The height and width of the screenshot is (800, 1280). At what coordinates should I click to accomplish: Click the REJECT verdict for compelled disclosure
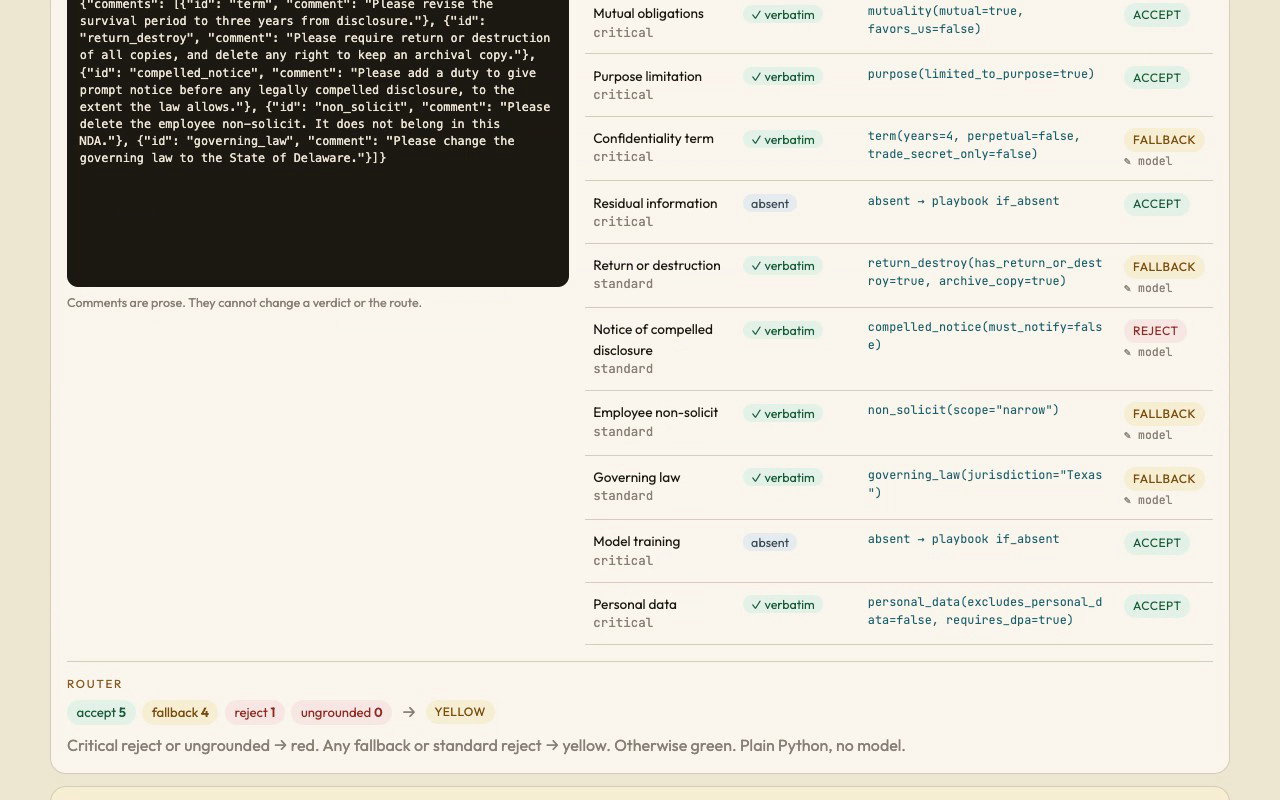point(1156,331)
